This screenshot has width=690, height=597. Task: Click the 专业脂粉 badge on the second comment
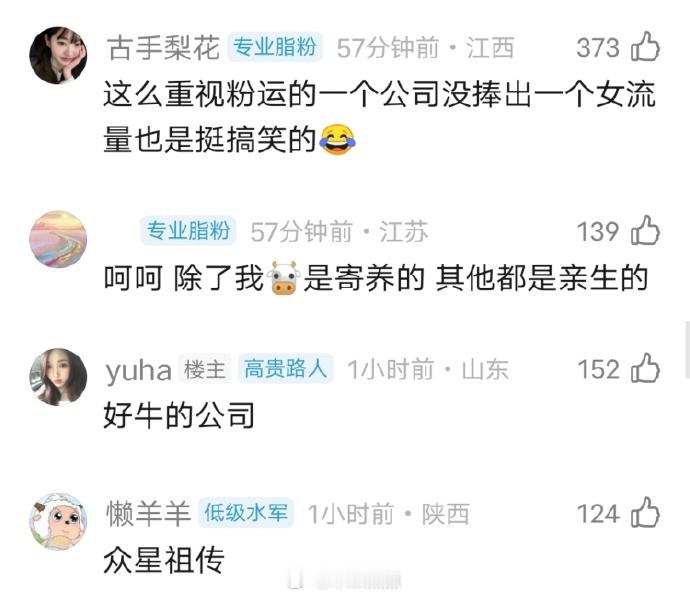[188, 231]
